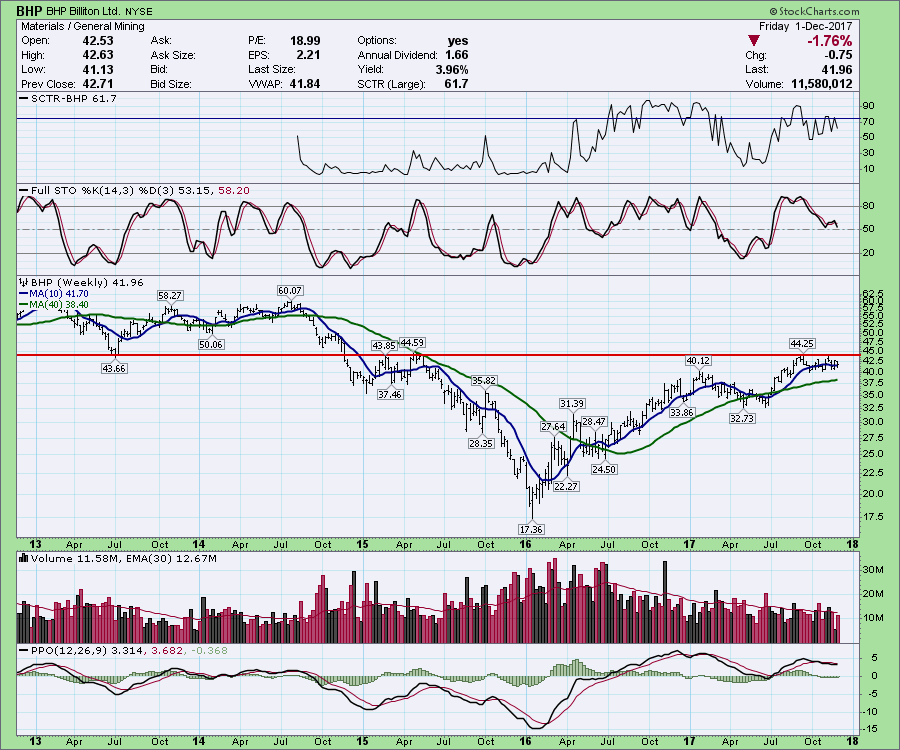Click the EPS value 2.21
Viewport: 900px width, 750px height.
[x=308, y=55]
